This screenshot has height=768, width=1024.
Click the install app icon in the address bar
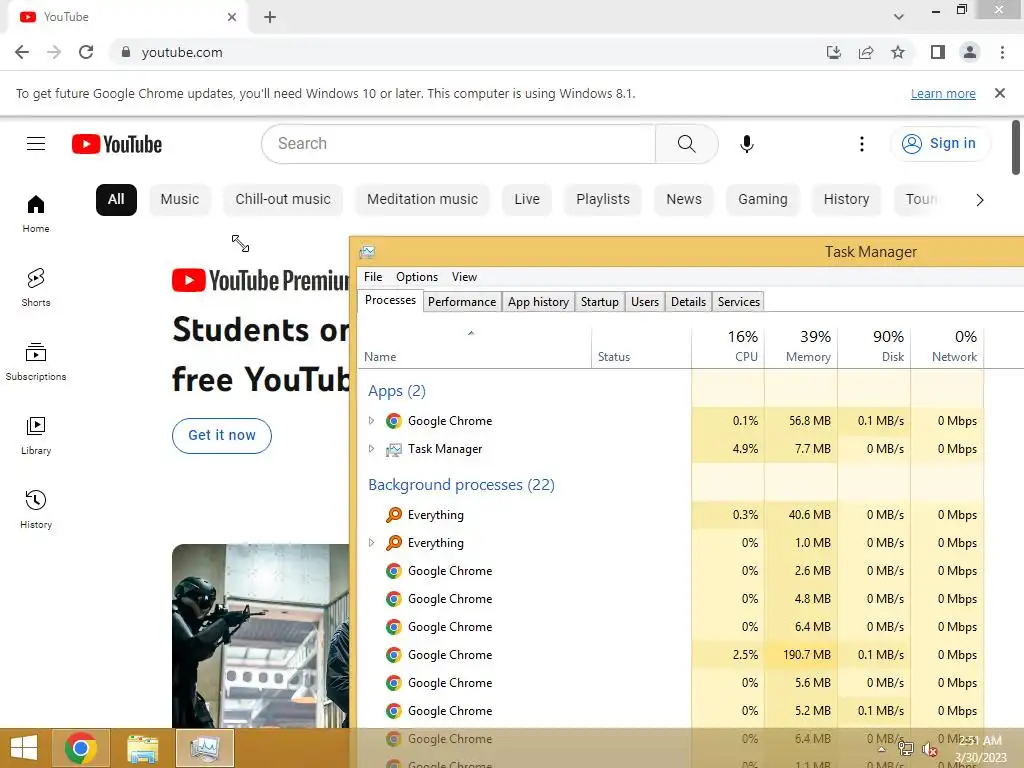coord(834,52)
